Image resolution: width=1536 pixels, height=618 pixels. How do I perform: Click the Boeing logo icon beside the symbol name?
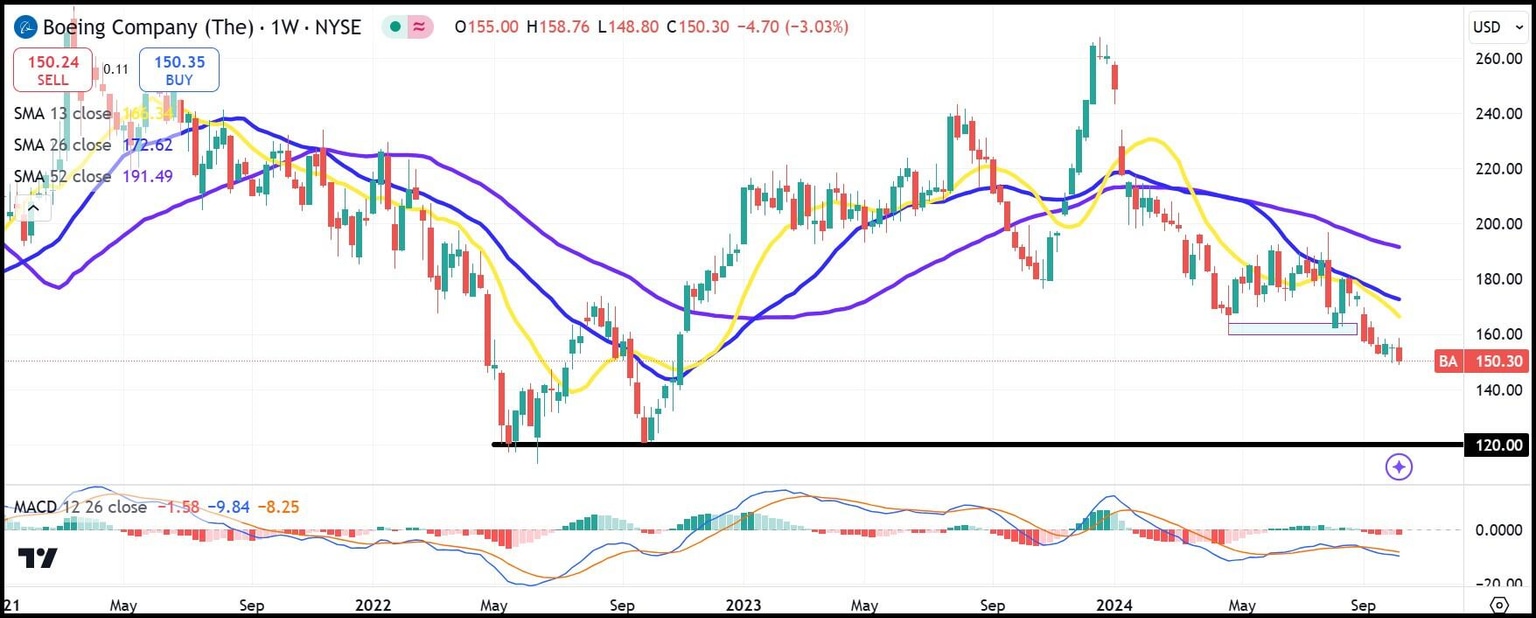point(24,27)
